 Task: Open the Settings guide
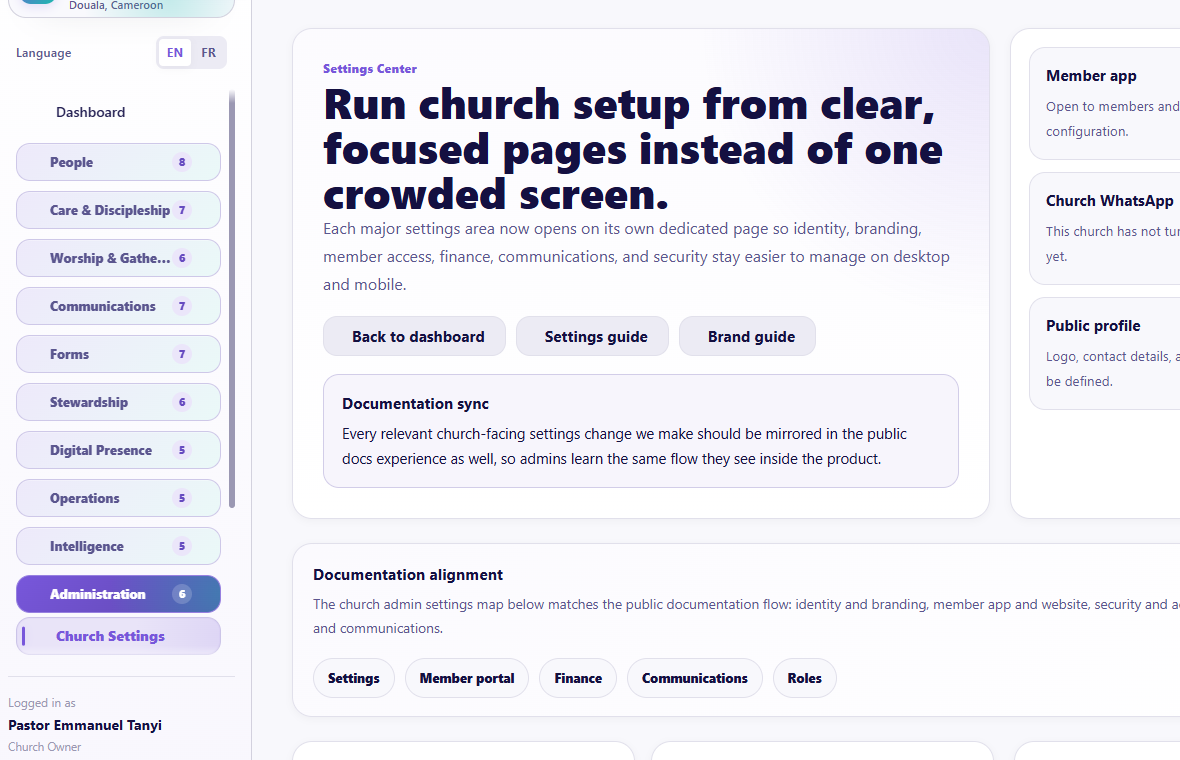592,336
